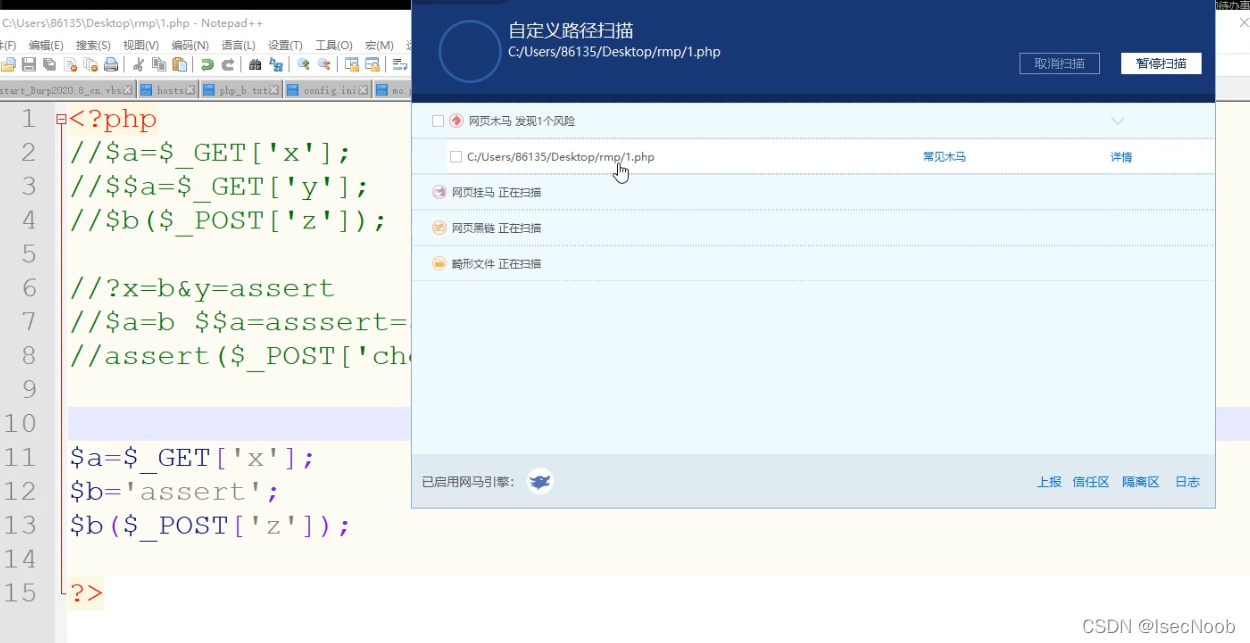
Task: Click the 畸形文件 category icon
Action: coord(438,264)
